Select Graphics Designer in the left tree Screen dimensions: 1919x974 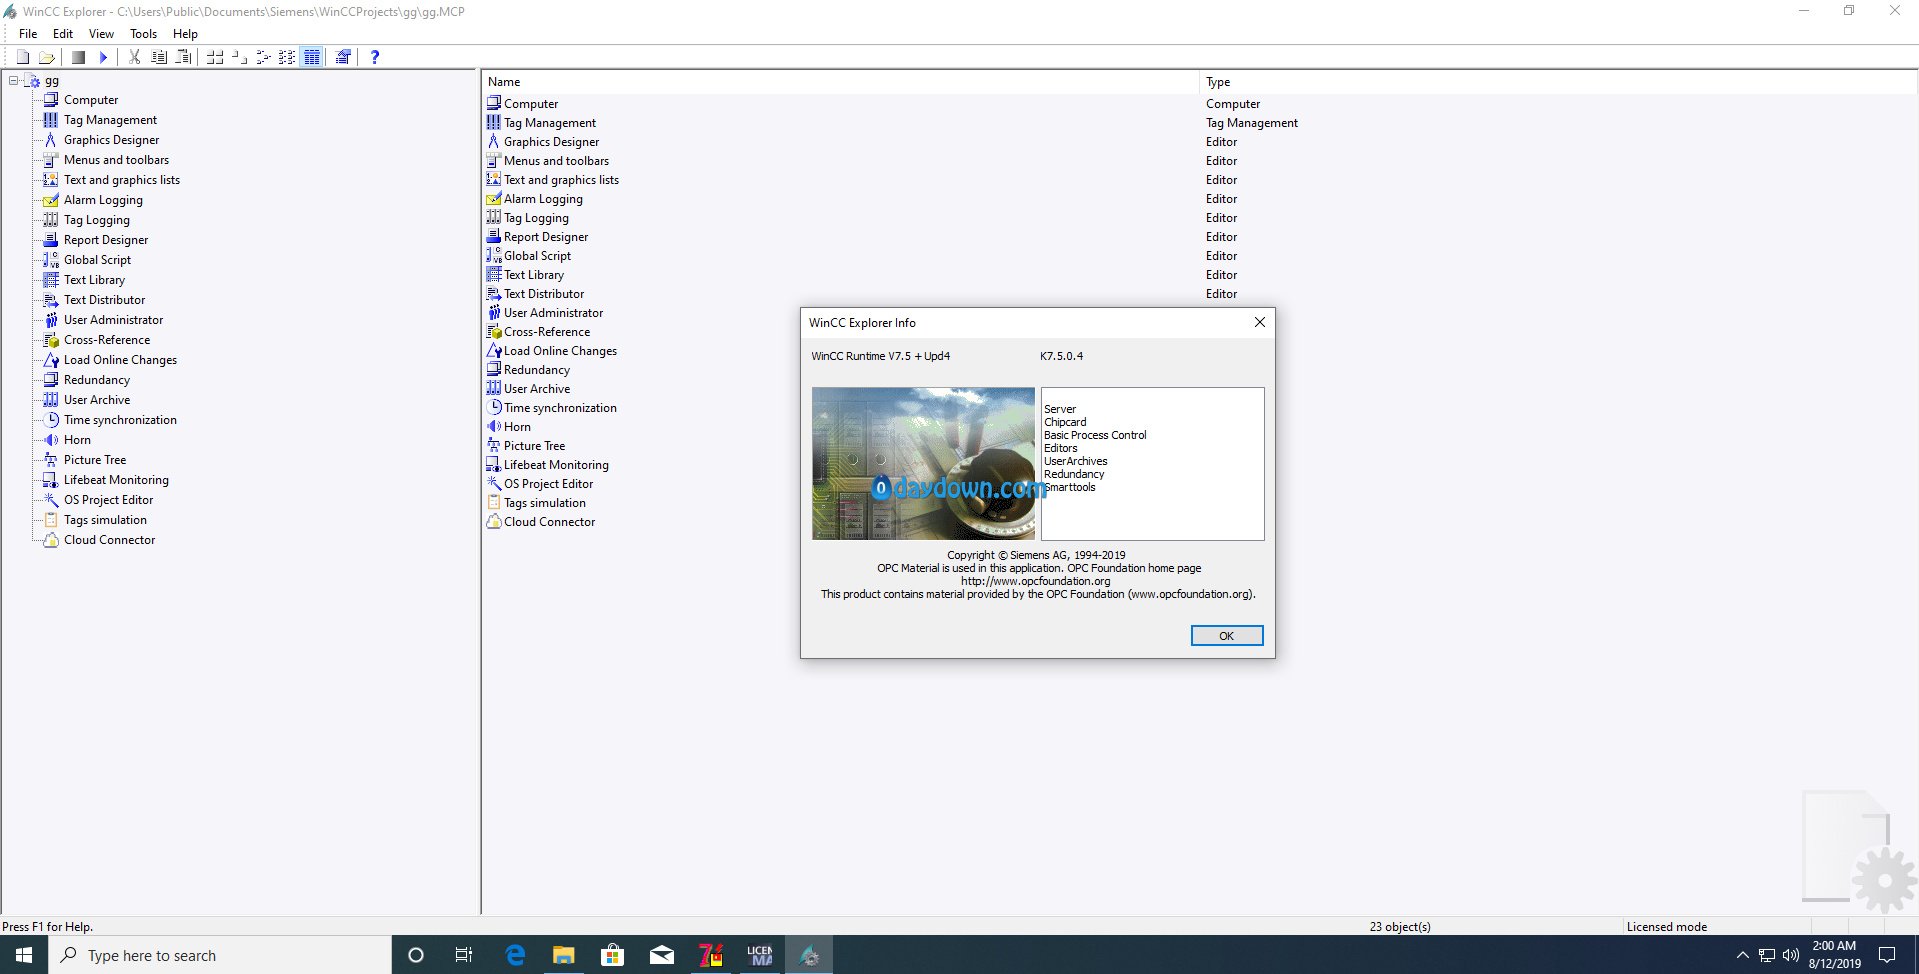(111, 140)
